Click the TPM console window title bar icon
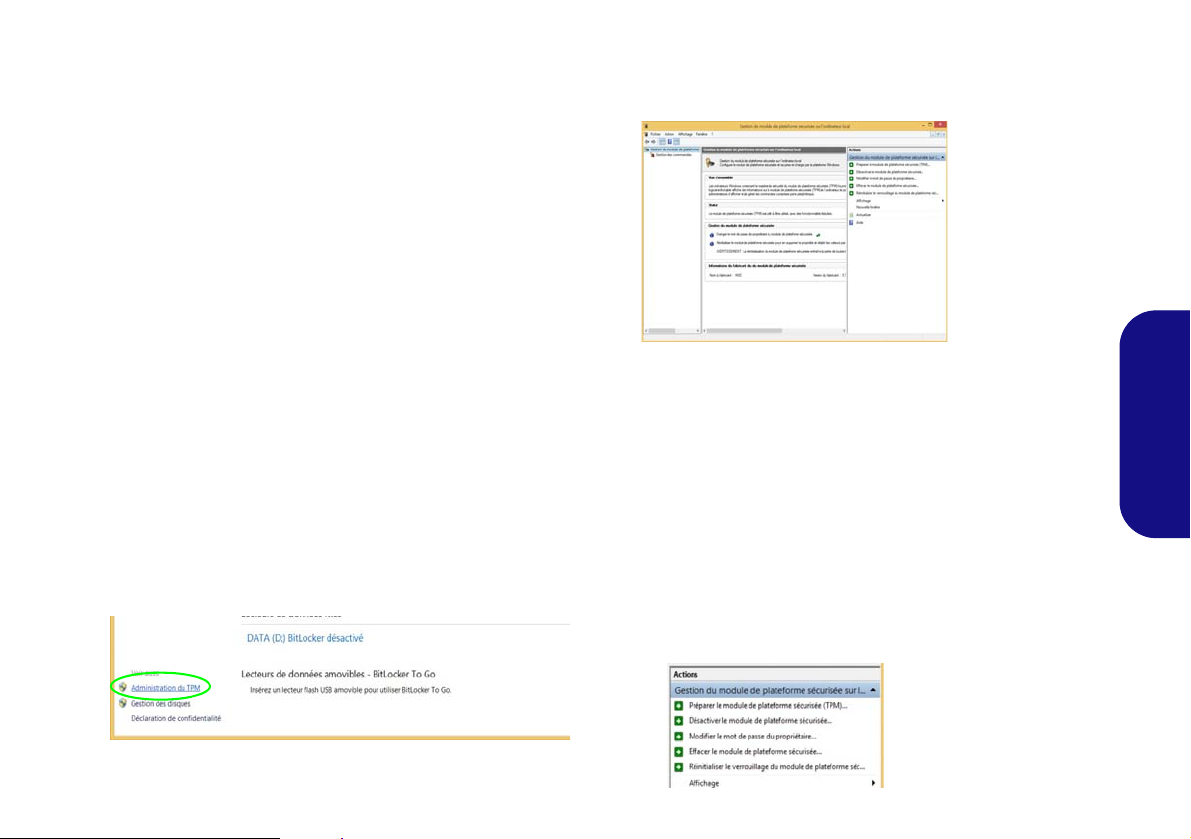 646,126
